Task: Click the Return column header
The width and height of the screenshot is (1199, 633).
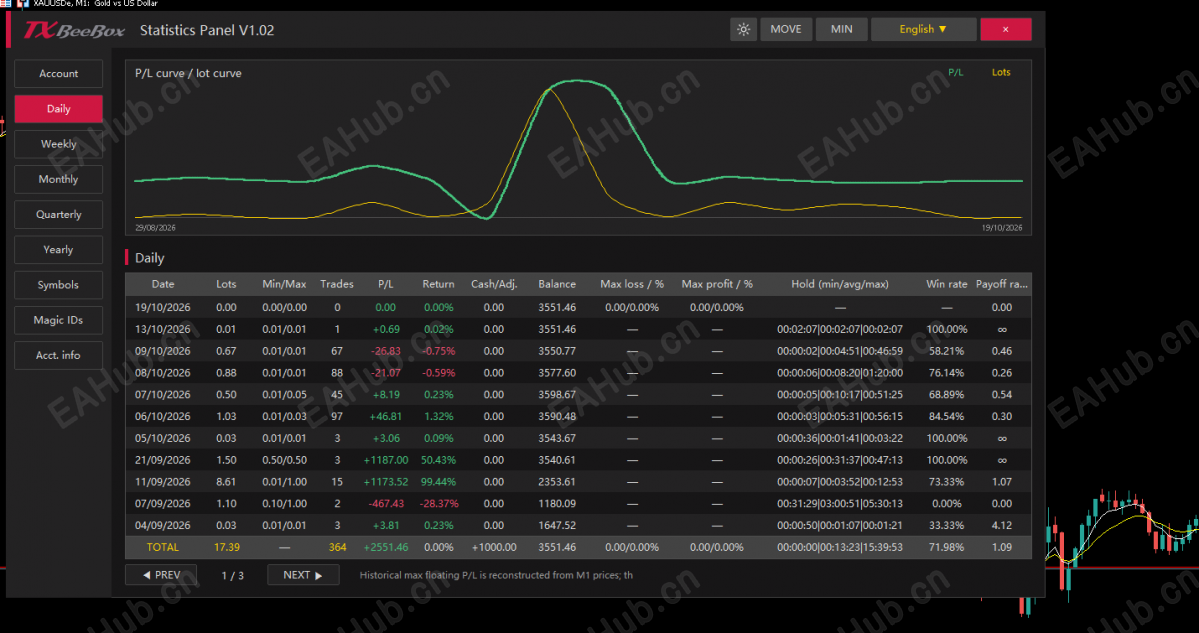Action: (x=438, y=284)
